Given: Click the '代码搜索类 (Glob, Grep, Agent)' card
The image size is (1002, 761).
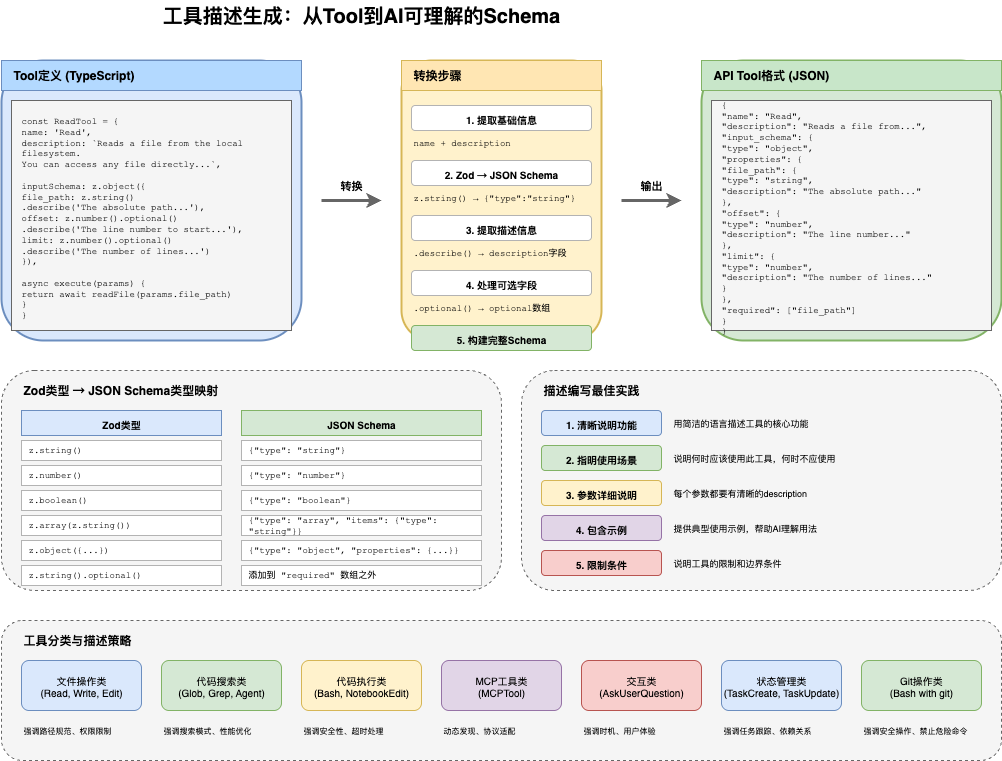Looking at the screenshot, I should 221,687.
